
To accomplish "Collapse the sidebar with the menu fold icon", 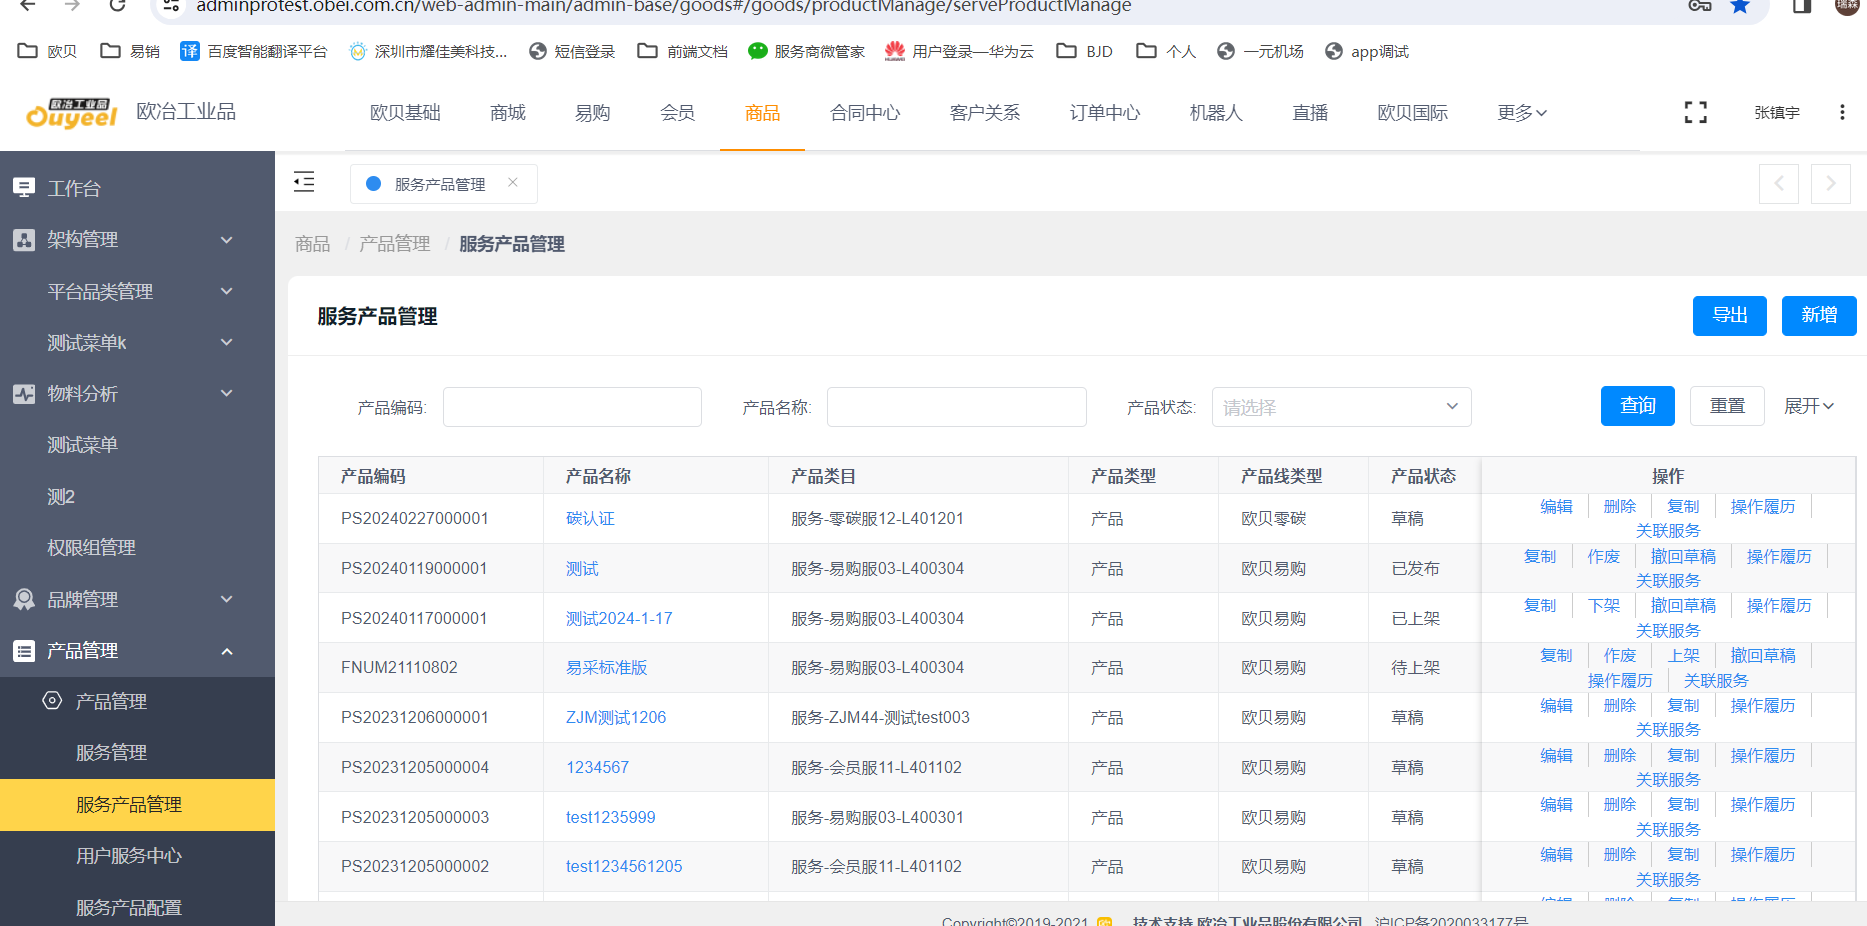I will 304,182.
